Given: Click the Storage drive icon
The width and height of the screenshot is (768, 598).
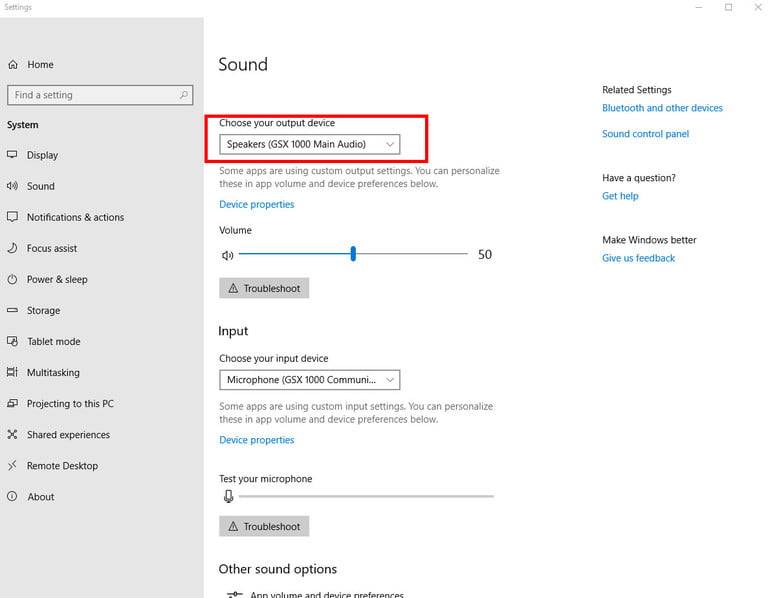Looking at the screenshot, I should coord(13,310).
